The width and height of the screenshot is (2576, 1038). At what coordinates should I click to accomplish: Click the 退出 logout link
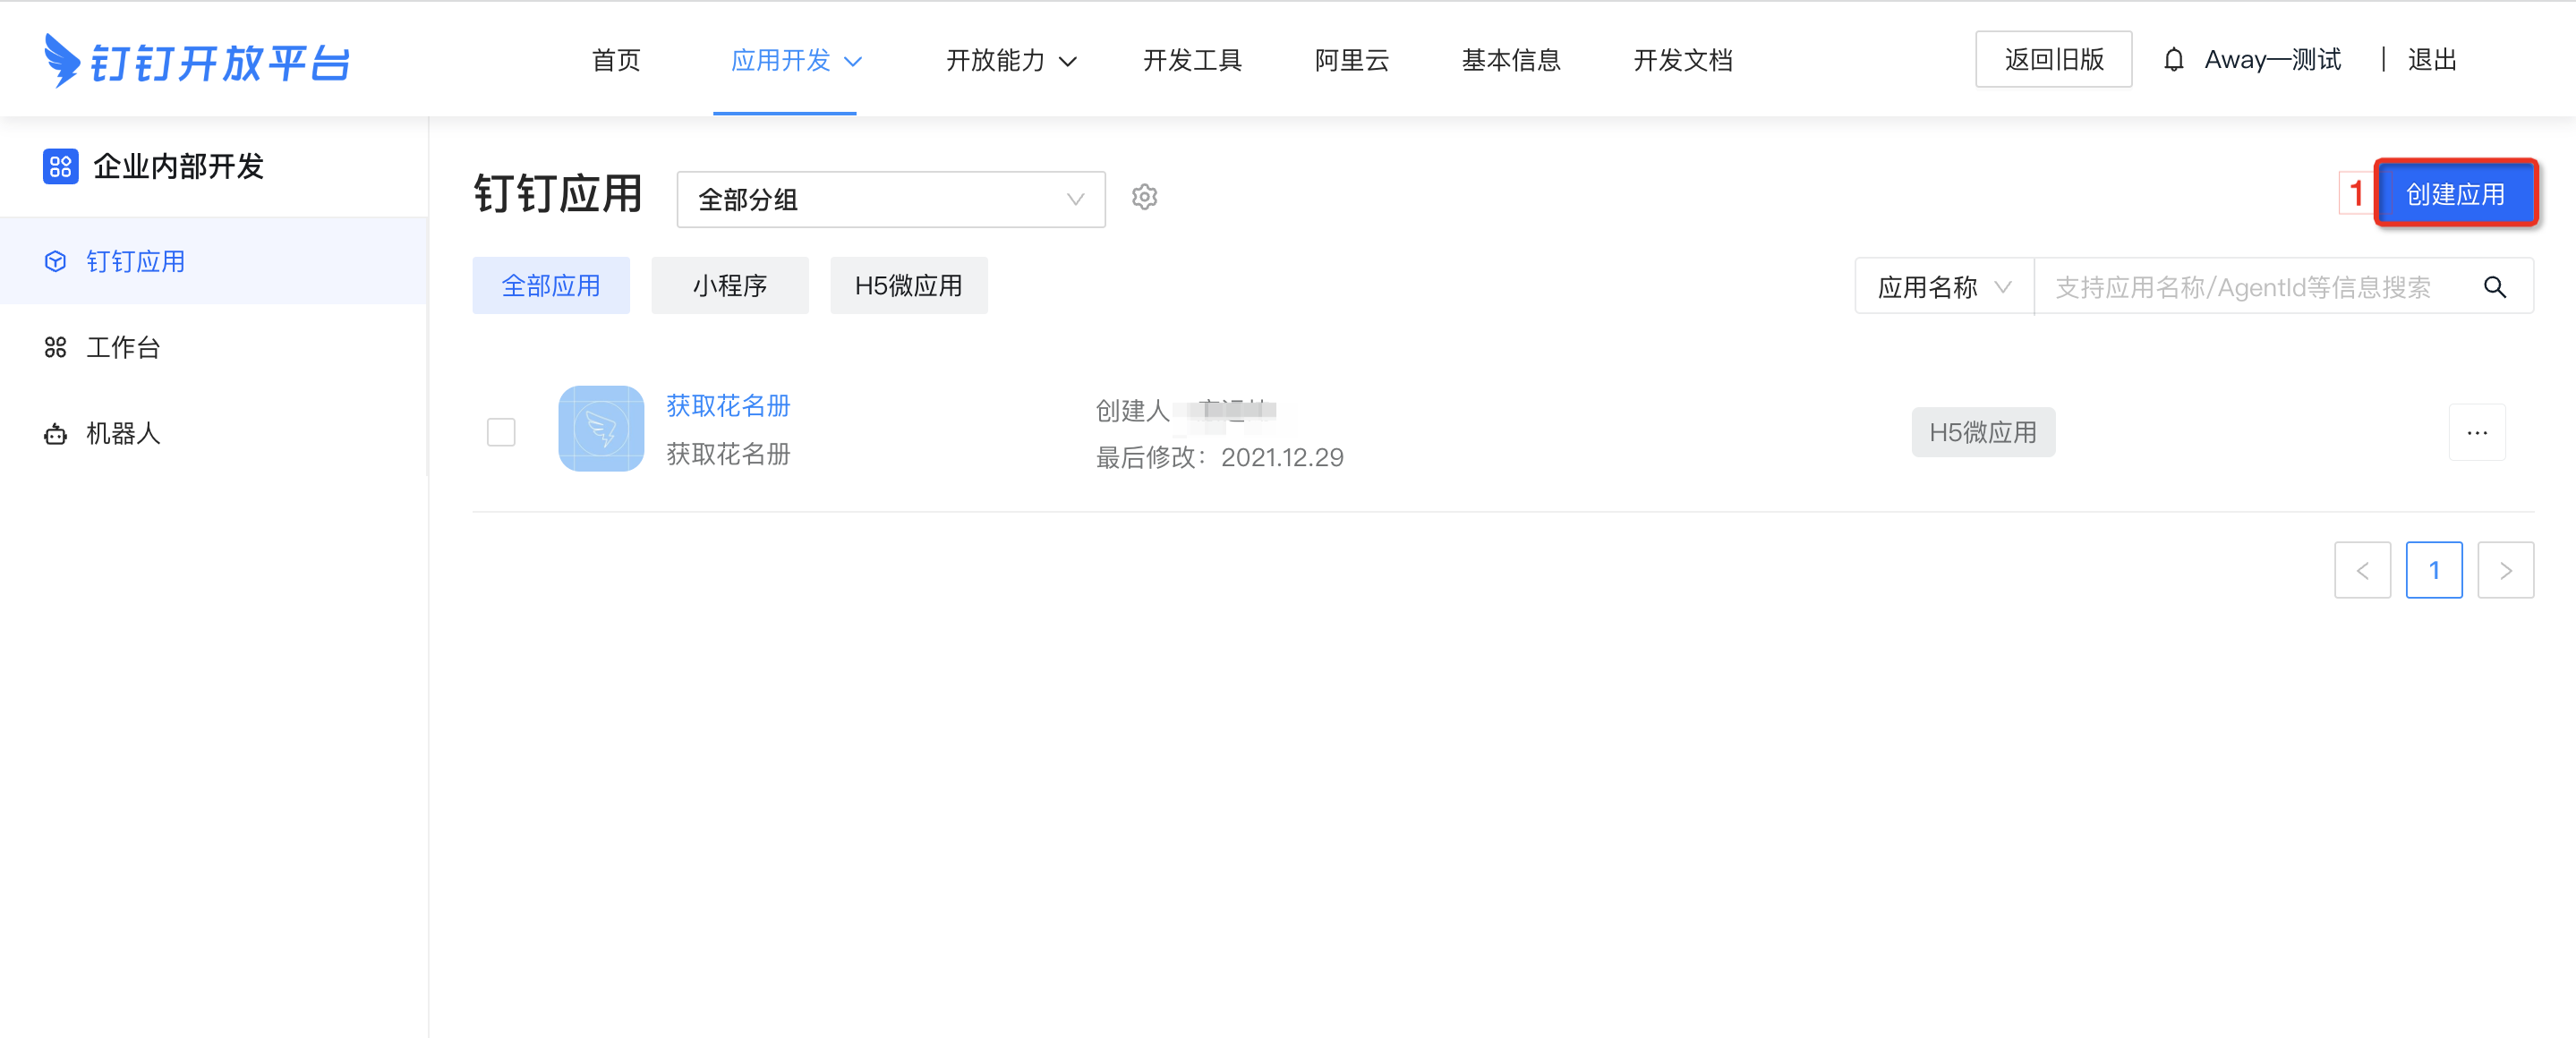(x=2432, y=60)
